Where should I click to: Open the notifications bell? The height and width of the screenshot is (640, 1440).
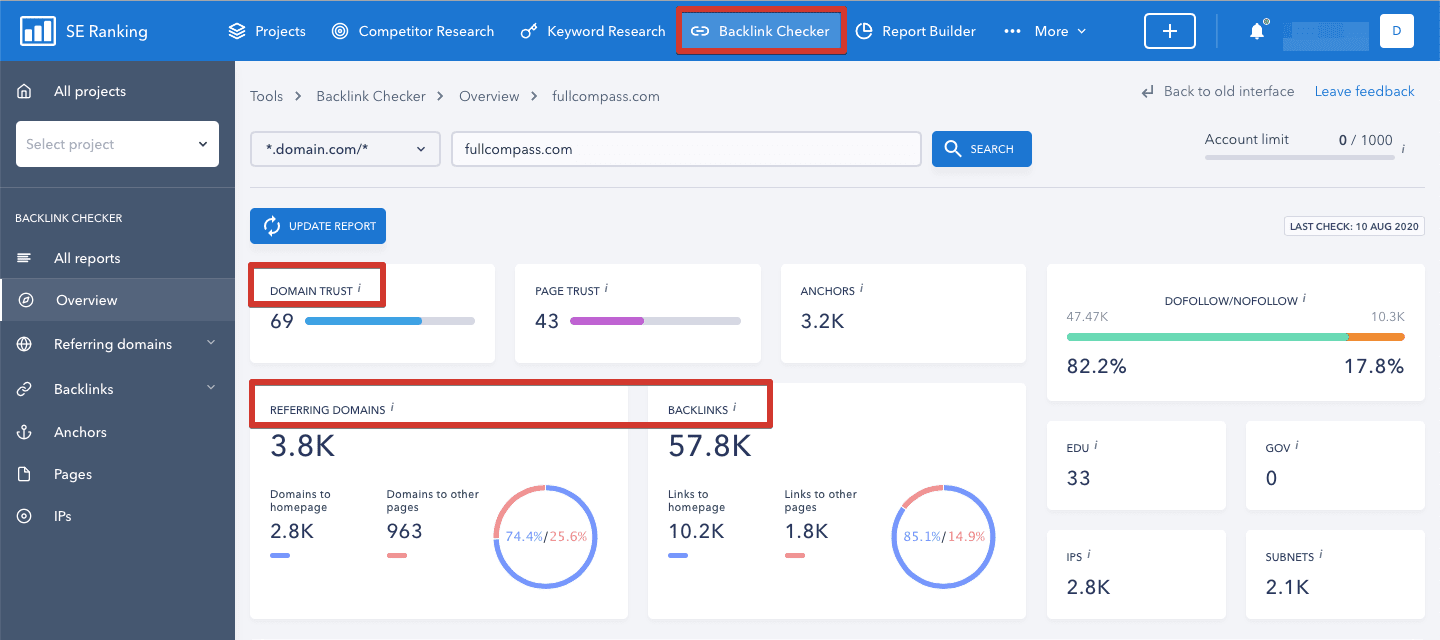click(x=1257, y=31)
